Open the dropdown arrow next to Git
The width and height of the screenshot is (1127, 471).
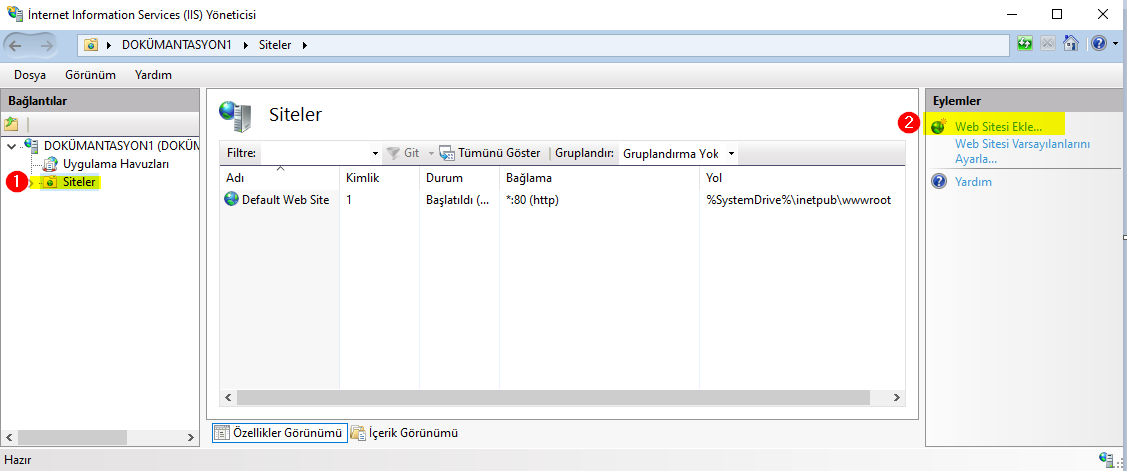(432, 154)
